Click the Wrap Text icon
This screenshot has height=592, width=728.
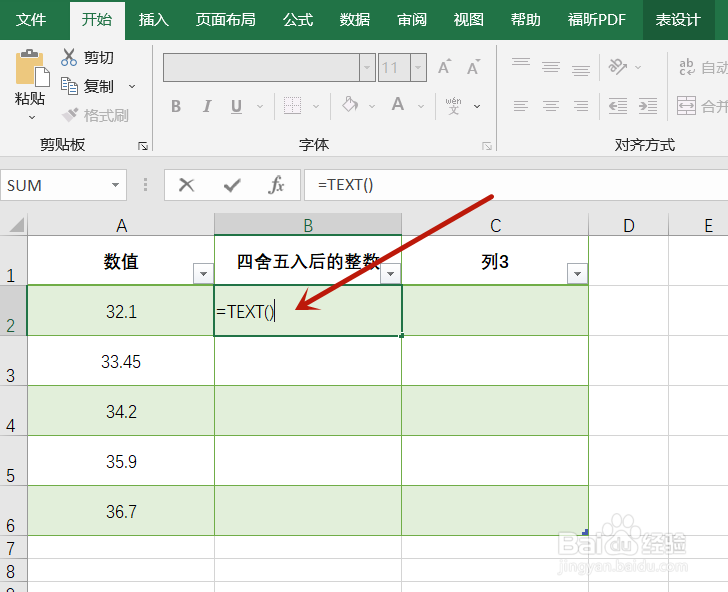(687, 67)
